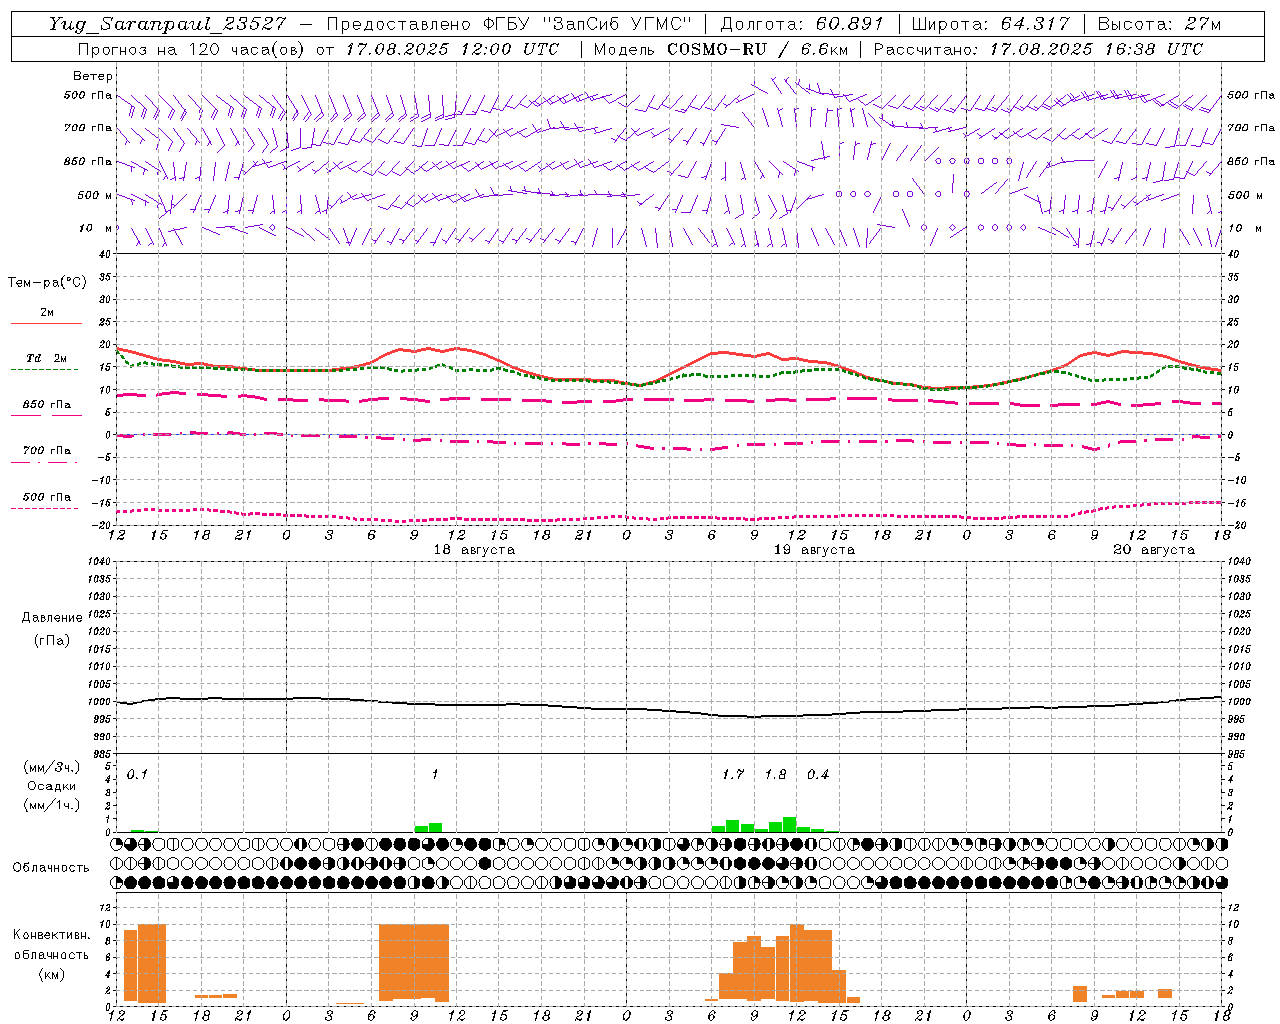Click the '(мм/1ч.)' precipitation unit label
The image size is (1280, 1024).
pos(52,805)
